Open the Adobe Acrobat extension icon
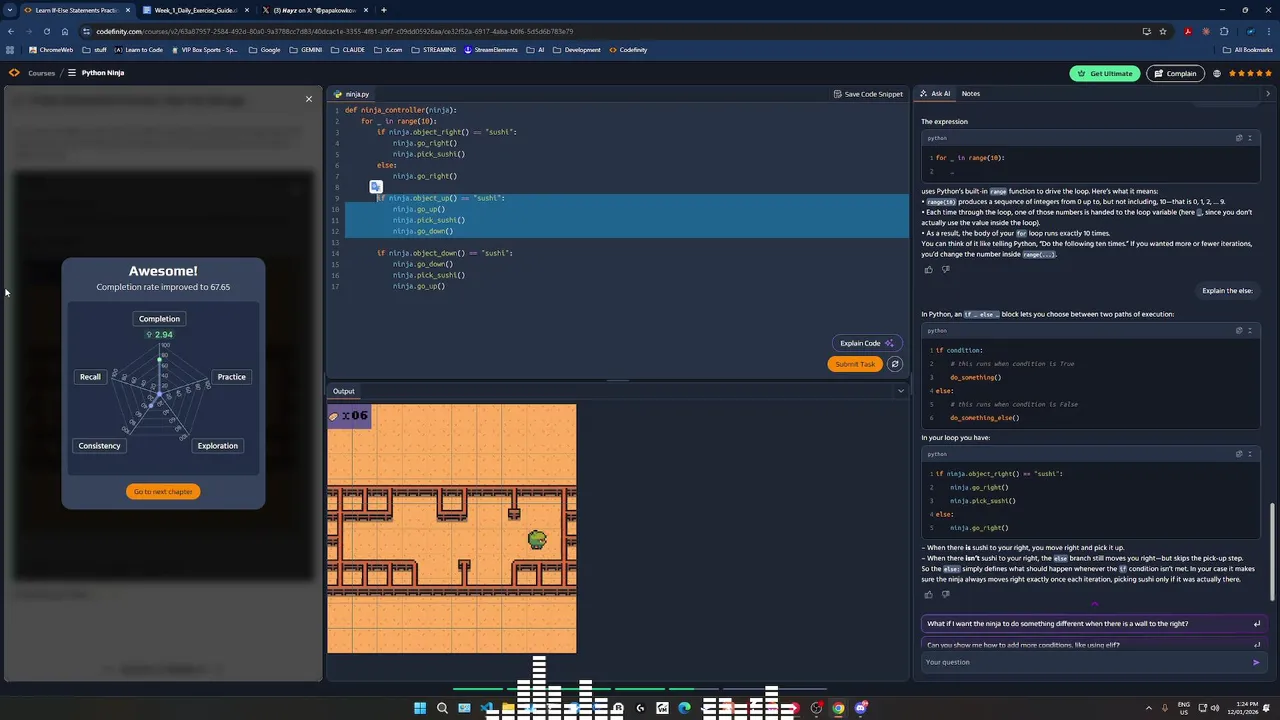The image size is (1280, 720). pyautogui.click(x=1187, y=31)
